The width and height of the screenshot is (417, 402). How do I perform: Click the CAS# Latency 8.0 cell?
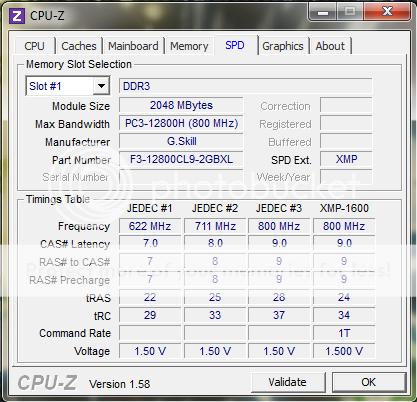pyautogui.click(x=215, y=243)
